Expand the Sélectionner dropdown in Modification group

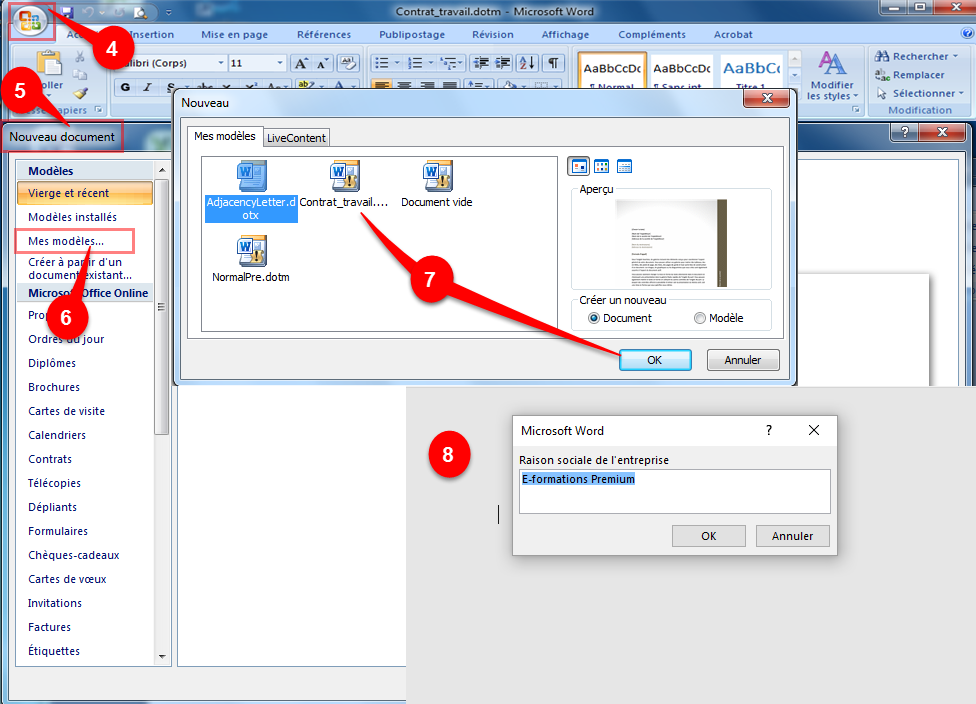961,93
